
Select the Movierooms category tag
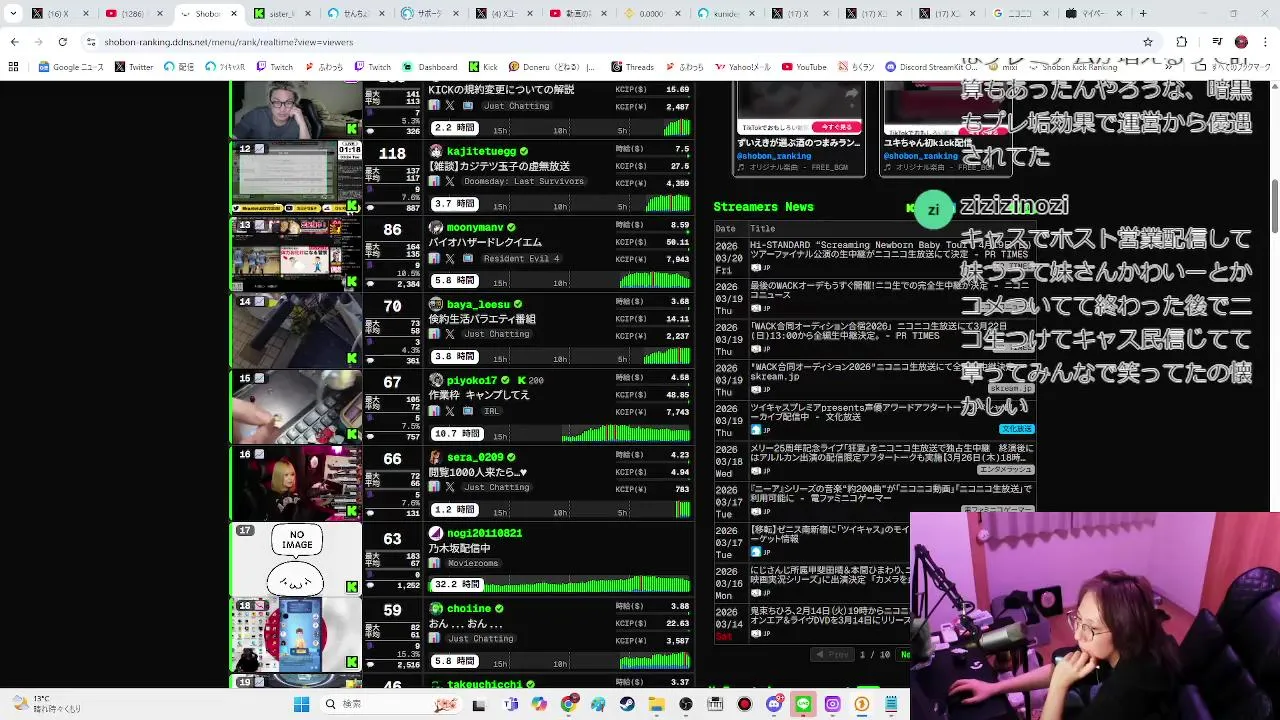coord(473,563)
